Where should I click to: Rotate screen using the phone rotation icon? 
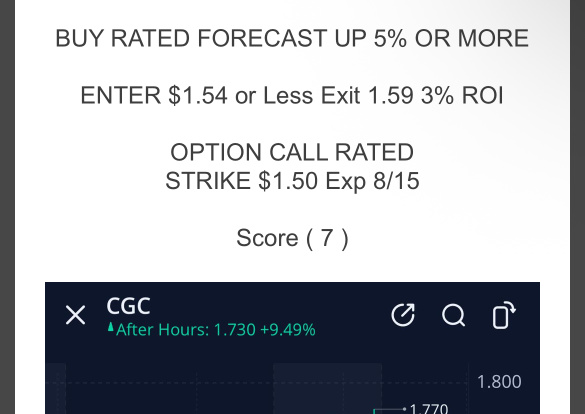(x=504, y=314)
